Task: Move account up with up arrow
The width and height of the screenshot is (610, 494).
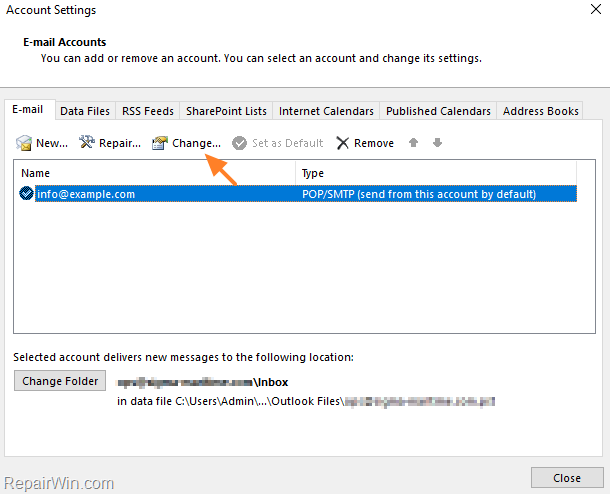Action: click(413, 143)
